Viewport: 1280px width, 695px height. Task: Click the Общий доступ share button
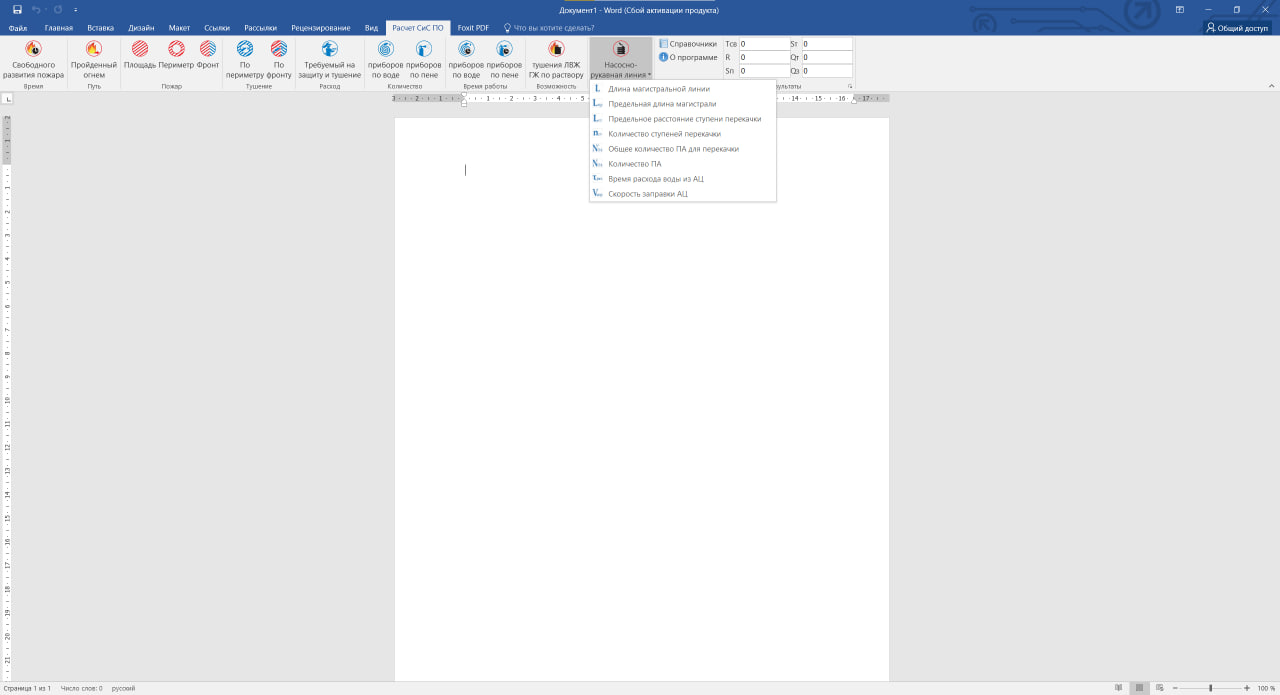[x=1236, y=28]
